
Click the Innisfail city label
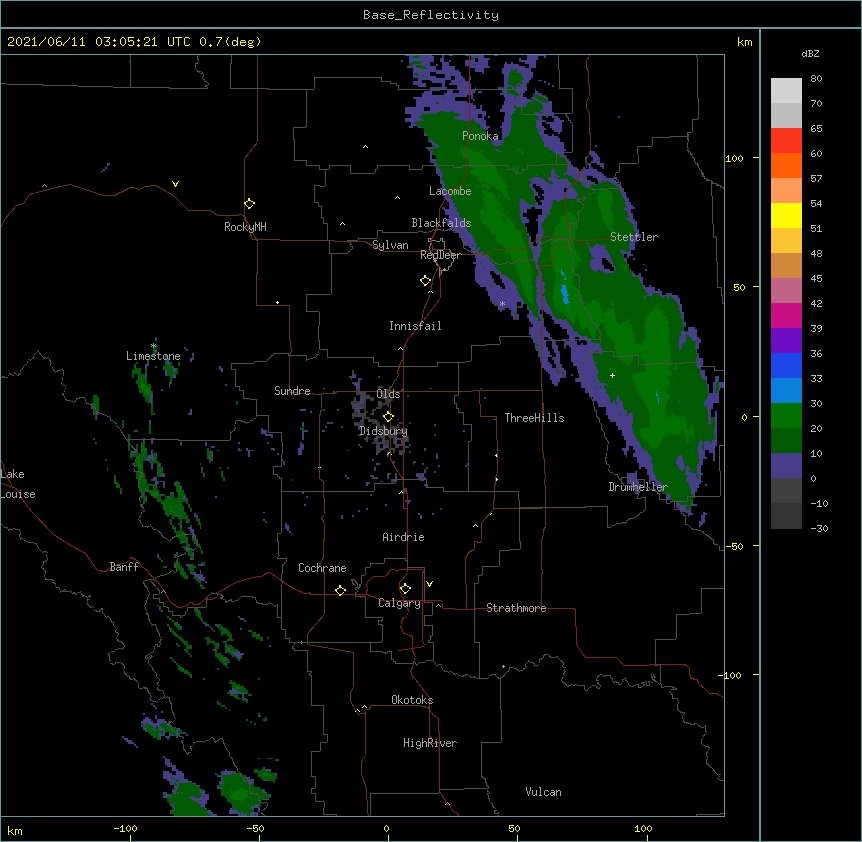click(x=415, y=326)
